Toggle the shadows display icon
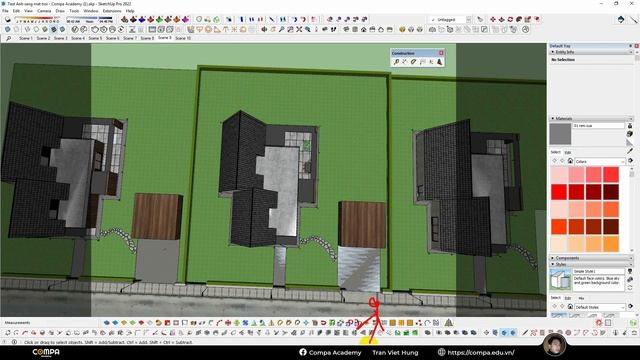Viewport: 640px width, 360px height. click(8, 20)
